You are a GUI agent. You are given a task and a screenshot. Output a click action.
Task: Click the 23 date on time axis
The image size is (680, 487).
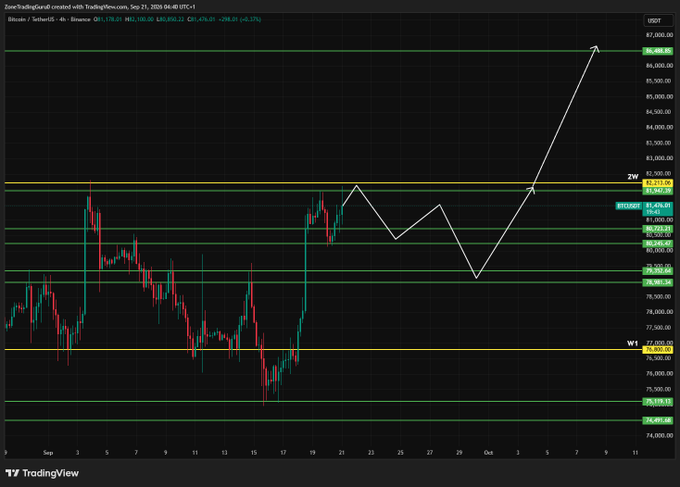coord(371,453)
